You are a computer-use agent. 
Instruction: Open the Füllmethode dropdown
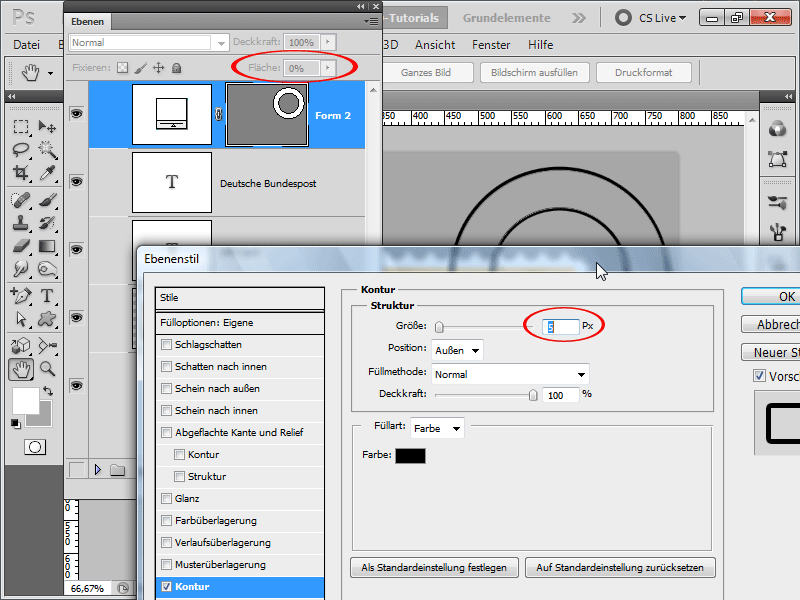click(x=510, y=374)
